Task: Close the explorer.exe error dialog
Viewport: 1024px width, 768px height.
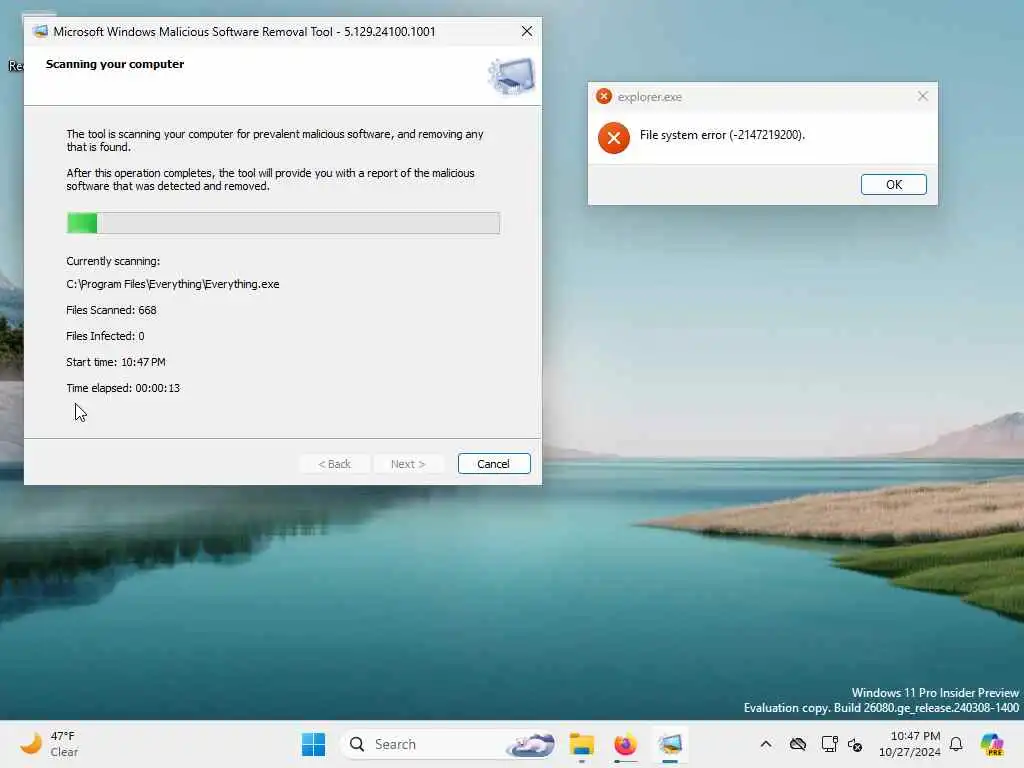Action: (922, 97)
